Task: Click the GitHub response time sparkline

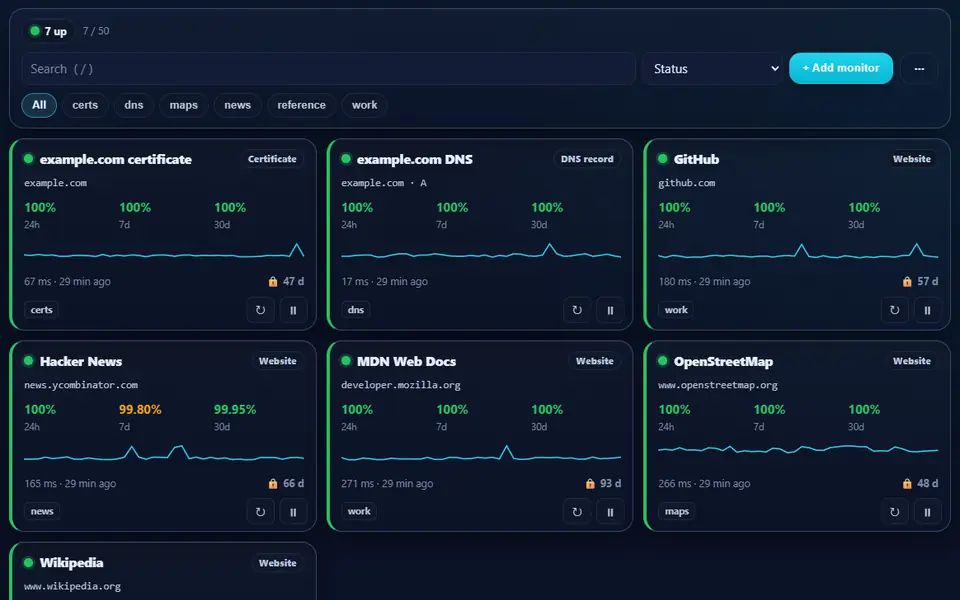Action: pyautogui.click(x=798, y=251)
